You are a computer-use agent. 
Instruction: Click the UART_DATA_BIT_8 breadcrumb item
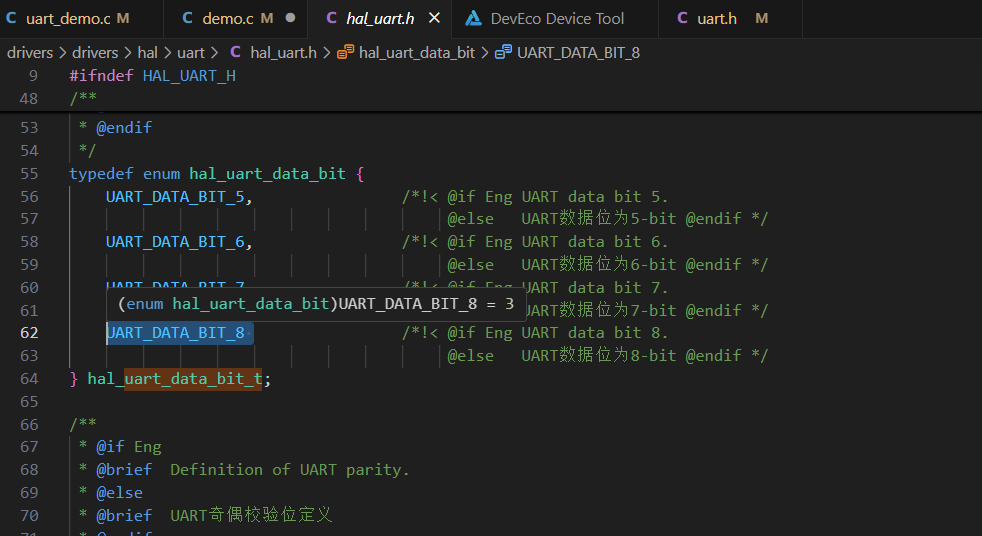click(x=579, y=53)
